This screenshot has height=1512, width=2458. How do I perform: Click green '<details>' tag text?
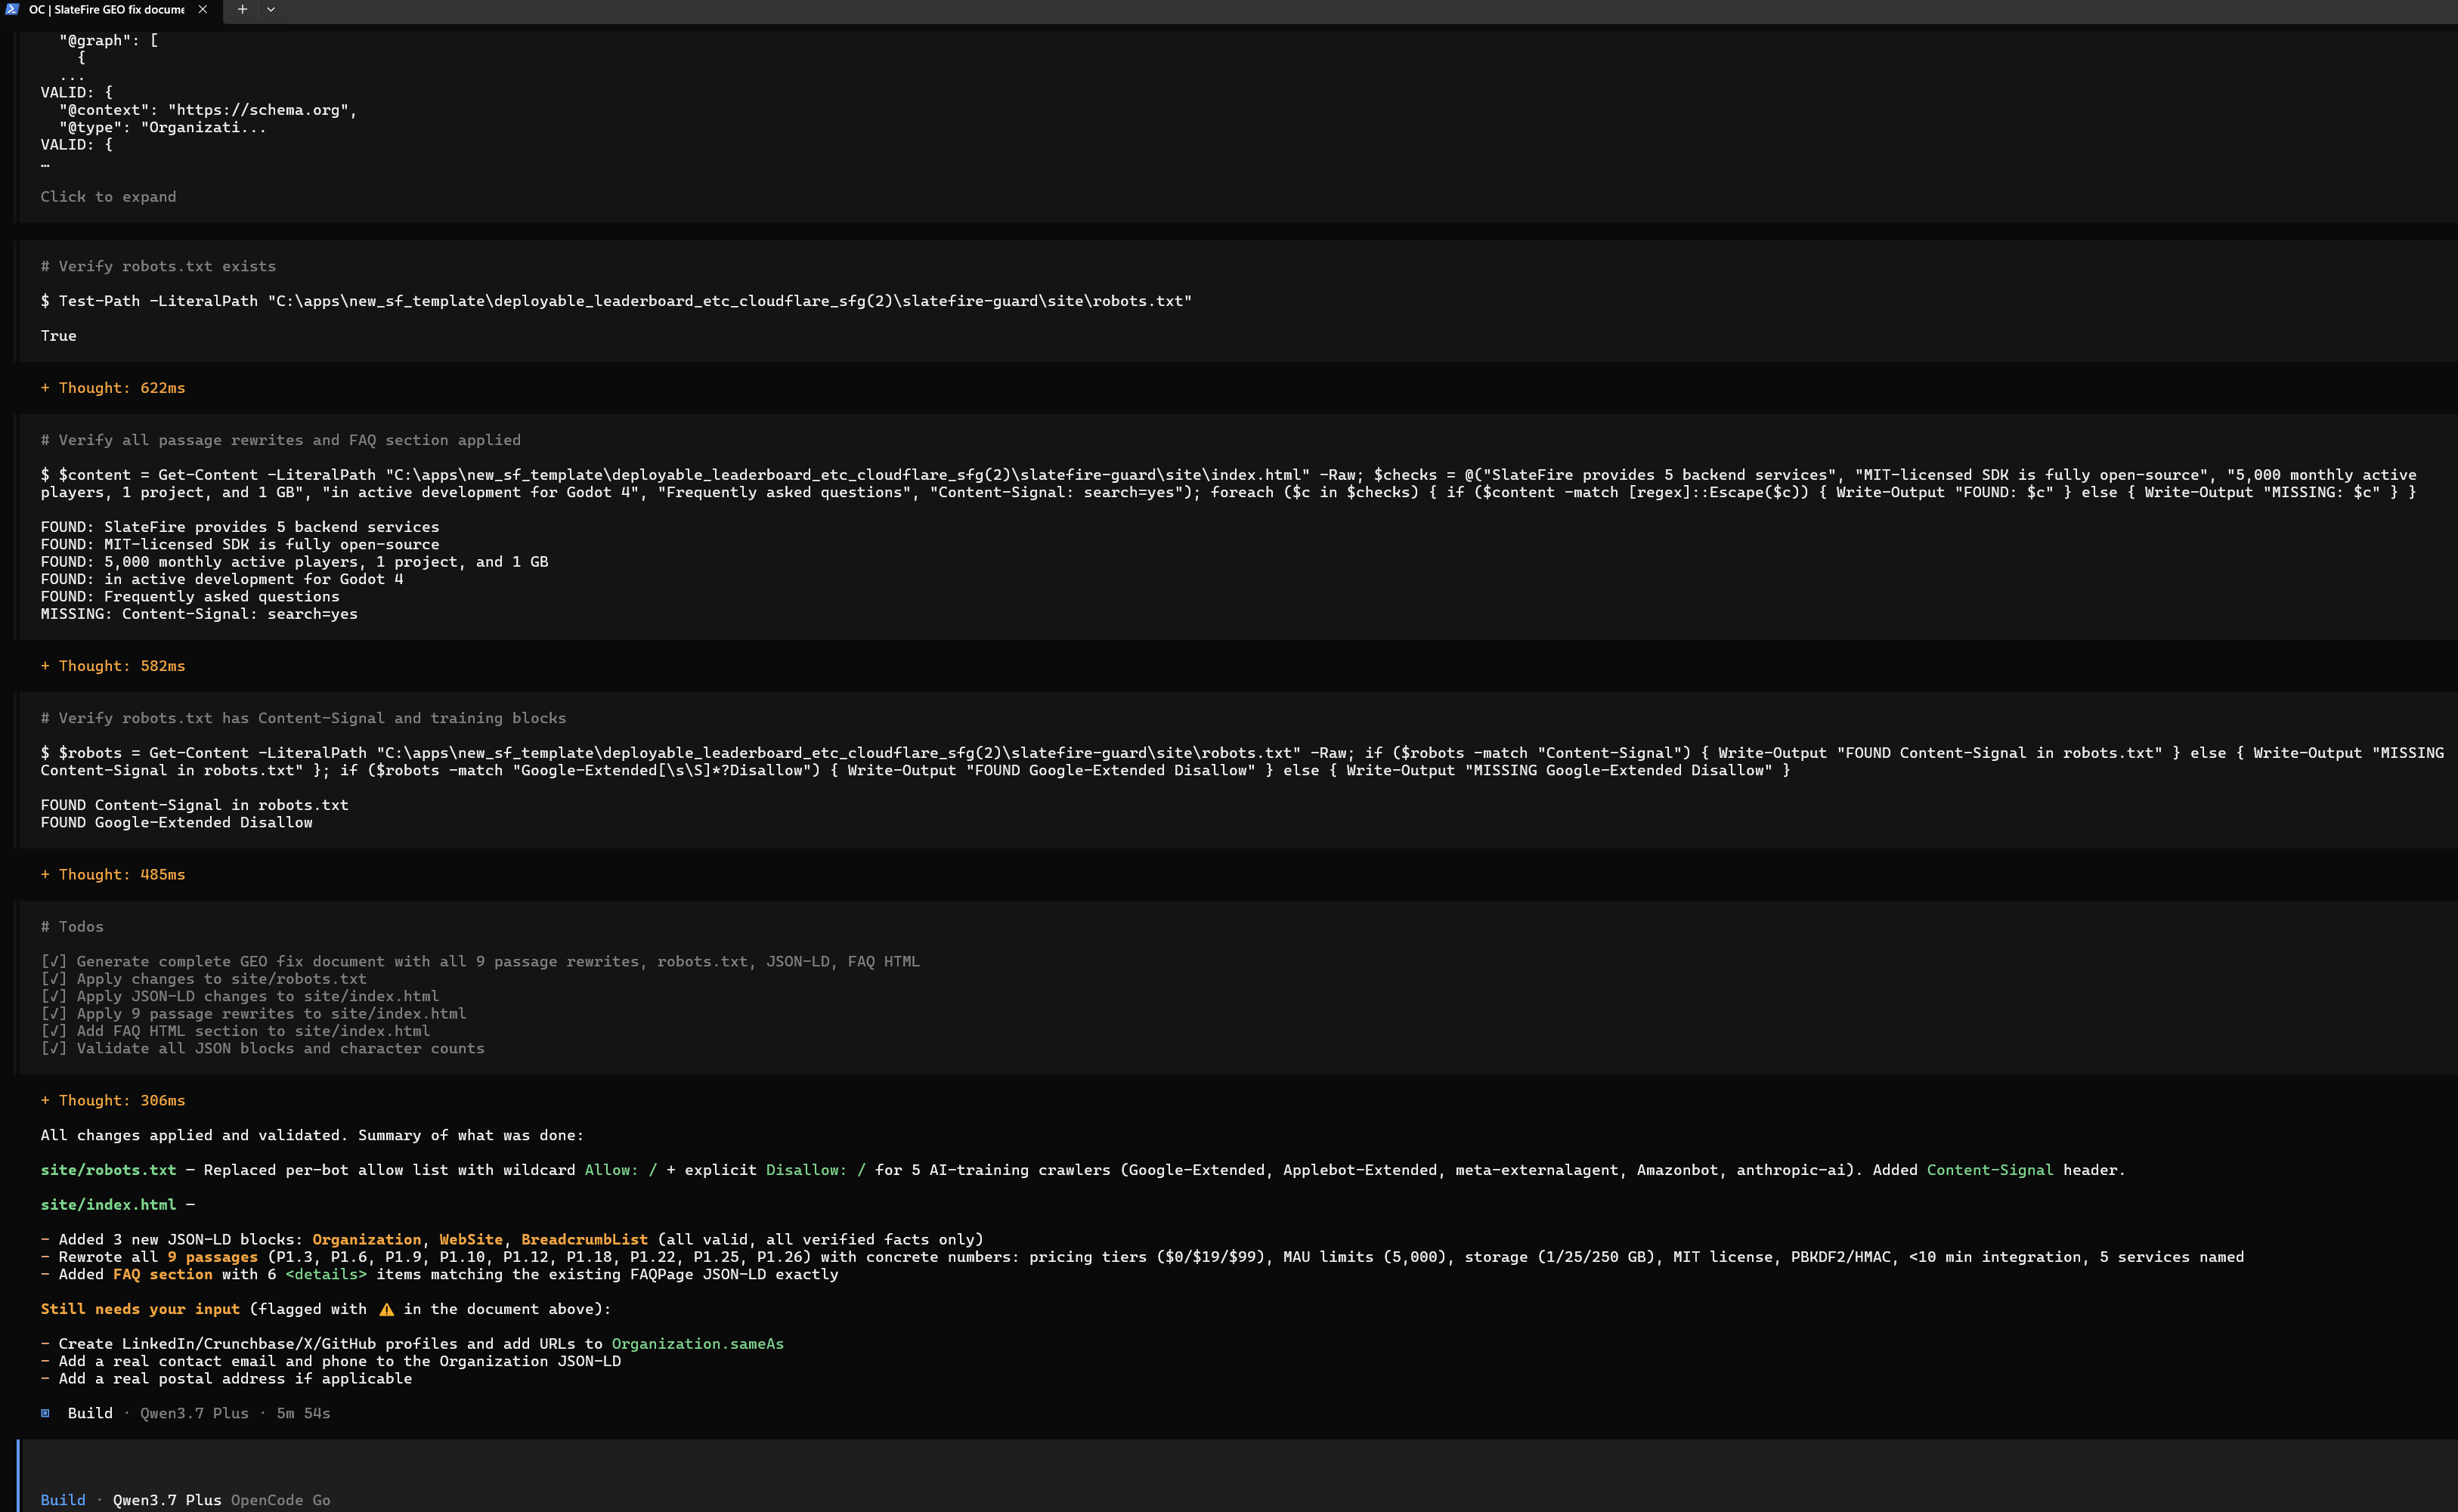pos(326,1274)
